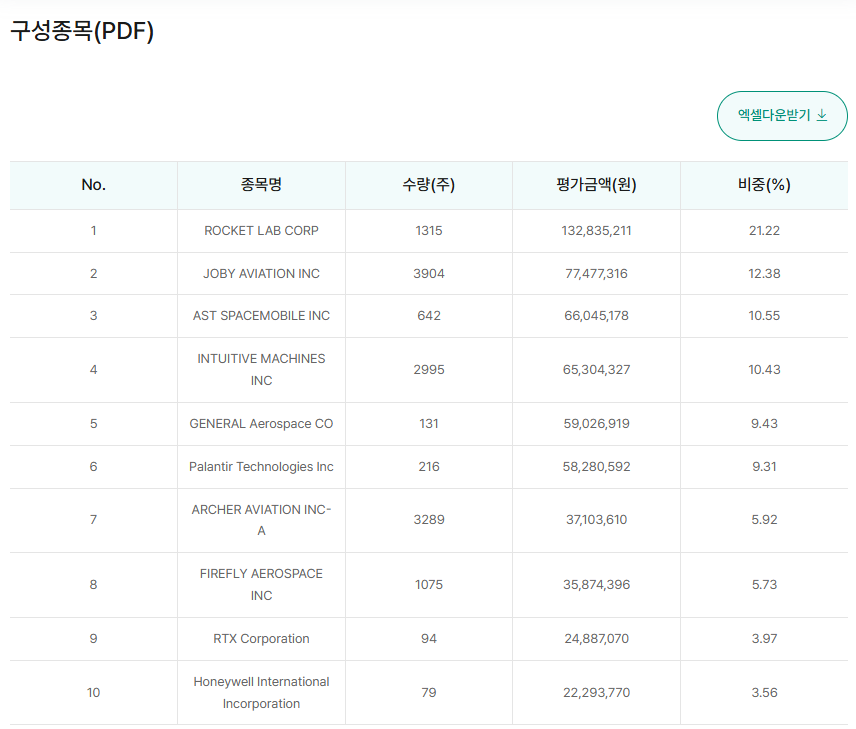Click quantity 3289 for Archer Aviation
This screenshot has width=856, height=729.
pos(429,520)
